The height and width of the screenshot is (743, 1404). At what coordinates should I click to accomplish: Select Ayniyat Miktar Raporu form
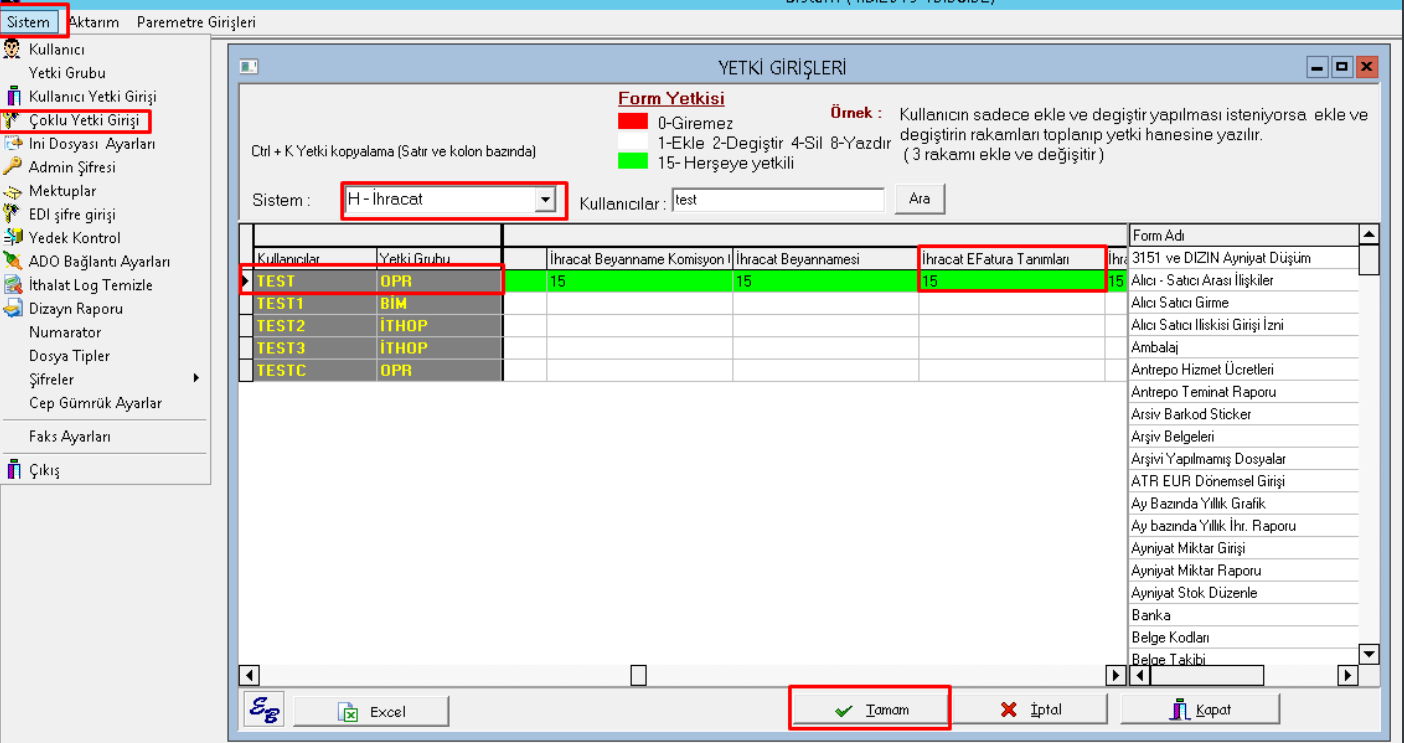[x=1244, y=570]
